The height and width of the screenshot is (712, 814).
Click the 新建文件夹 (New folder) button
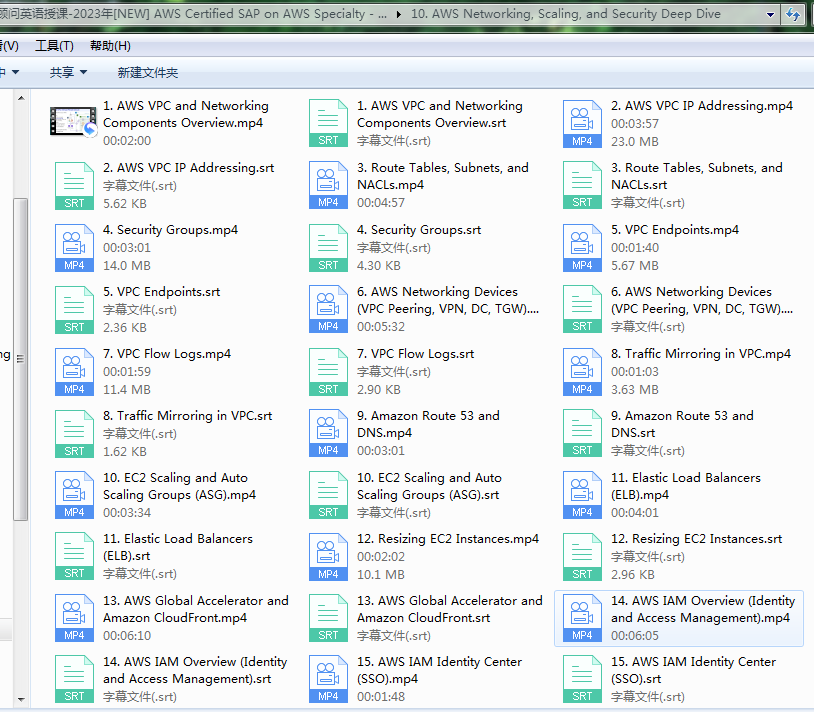[x=147, y=72]
